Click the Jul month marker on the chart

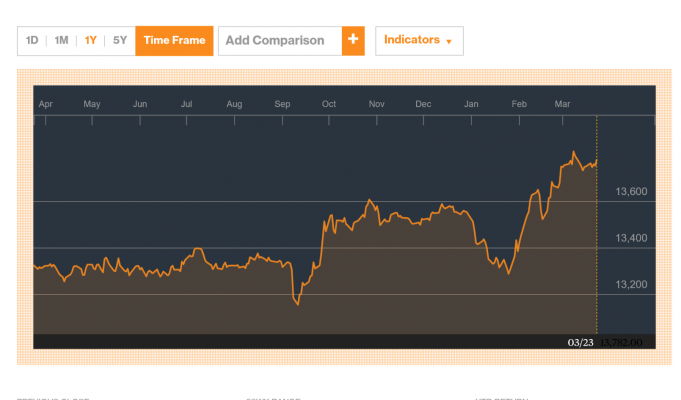pos(187,104)
